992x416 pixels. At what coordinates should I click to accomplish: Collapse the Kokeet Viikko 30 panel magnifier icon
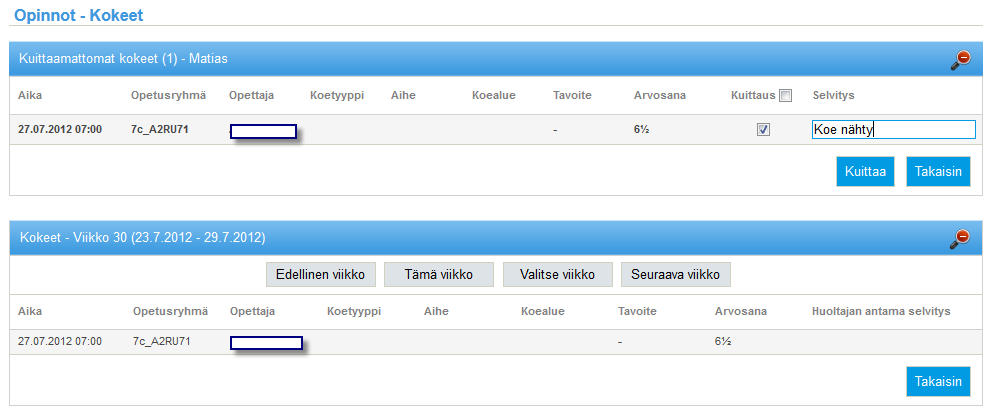pos(960,238)
